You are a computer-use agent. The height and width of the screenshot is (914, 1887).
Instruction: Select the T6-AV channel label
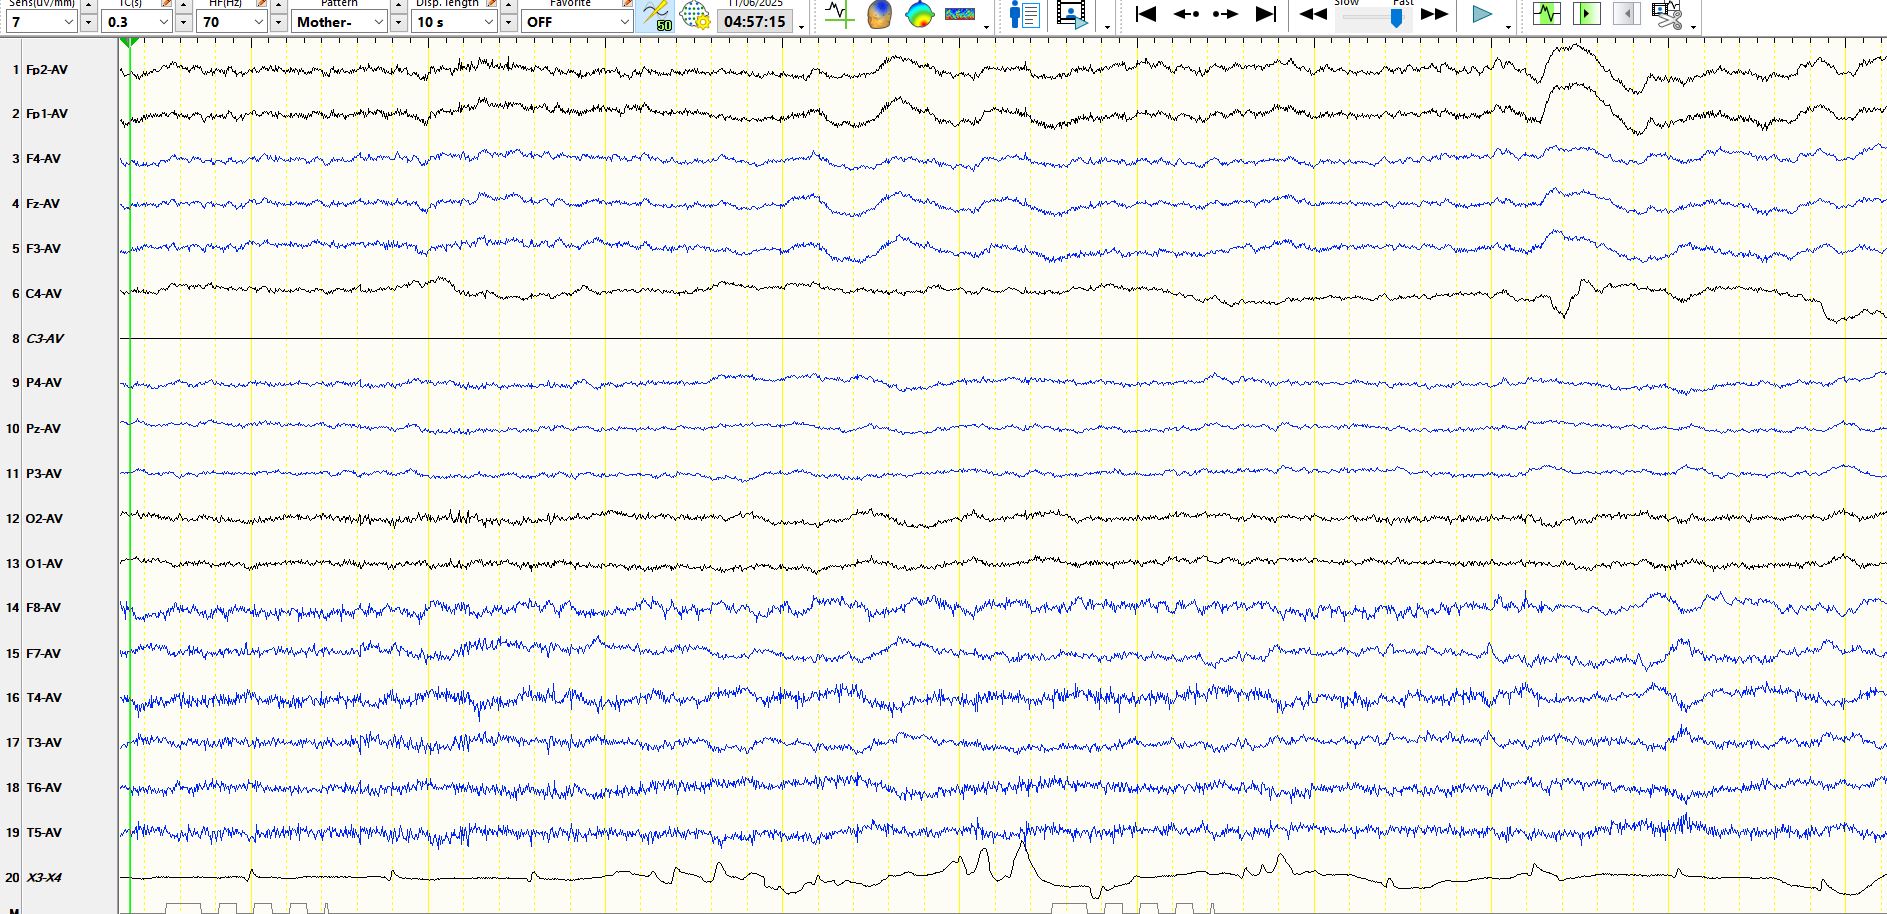(44, 788)
